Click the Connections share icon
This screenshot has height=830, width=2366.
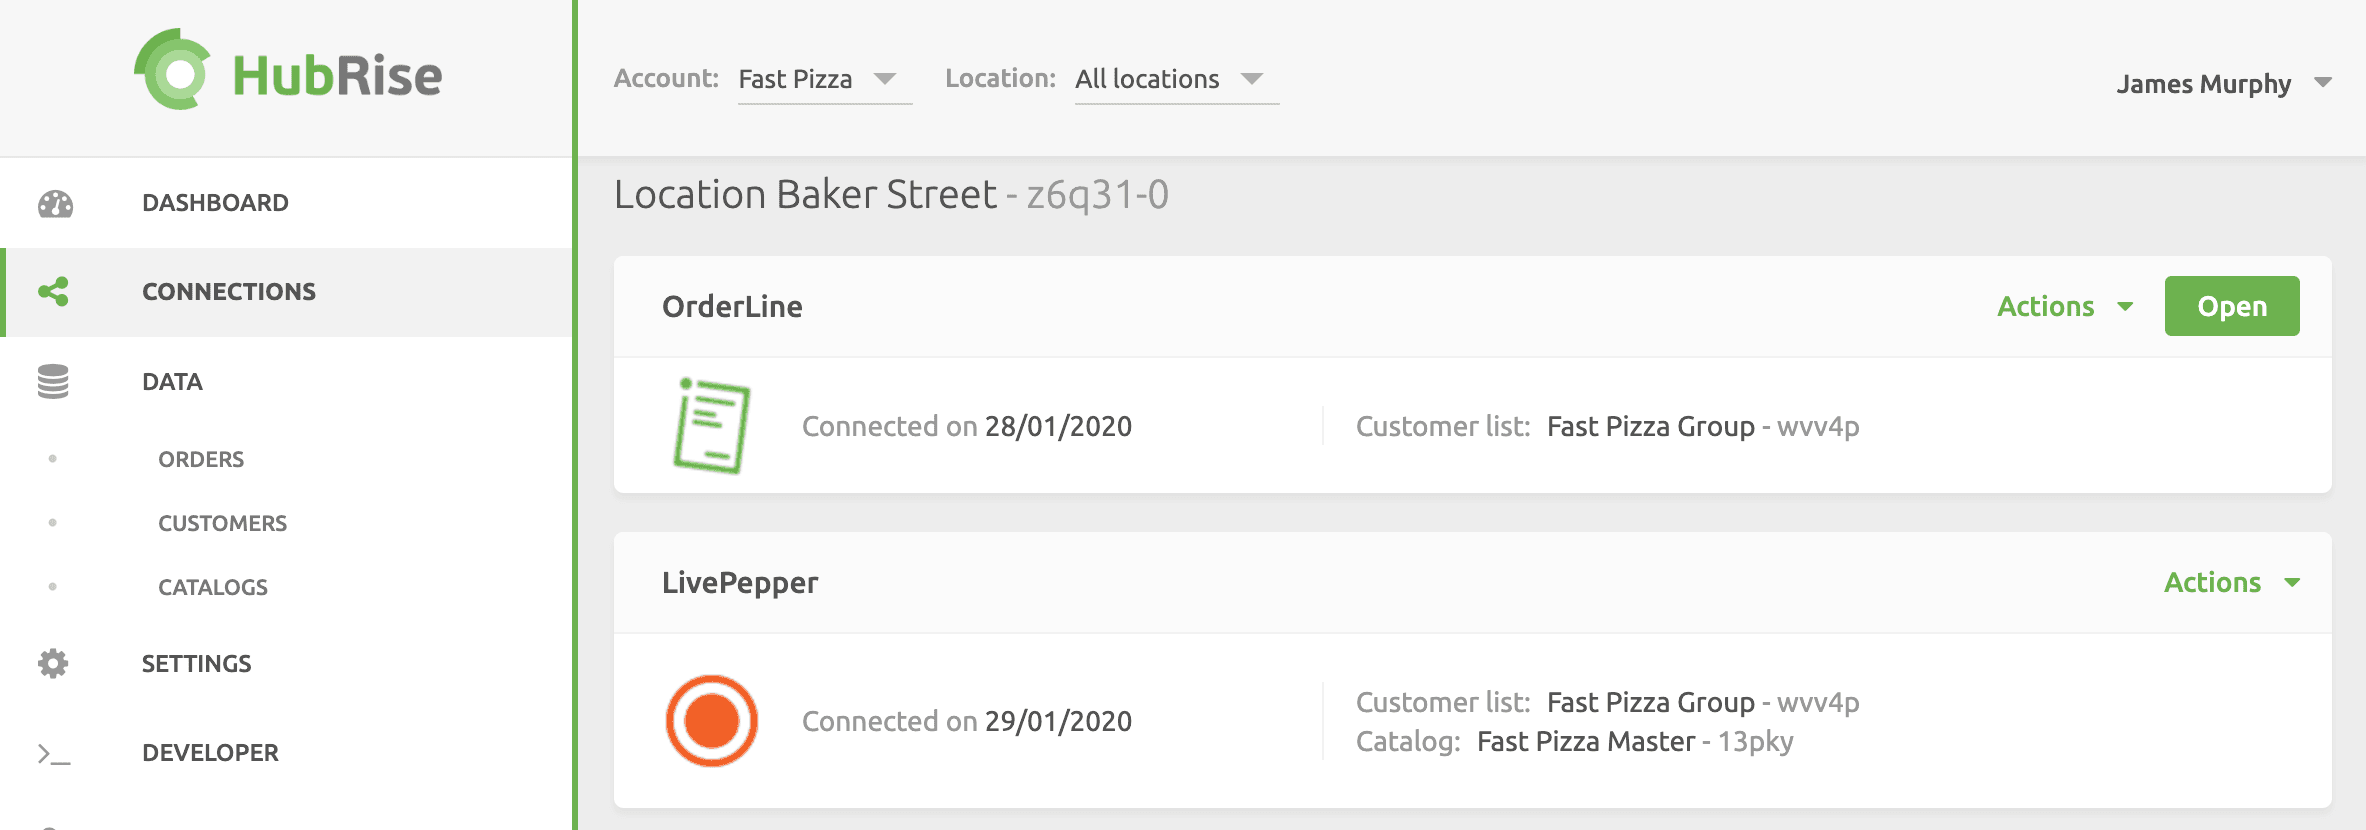tap(54, 291)
